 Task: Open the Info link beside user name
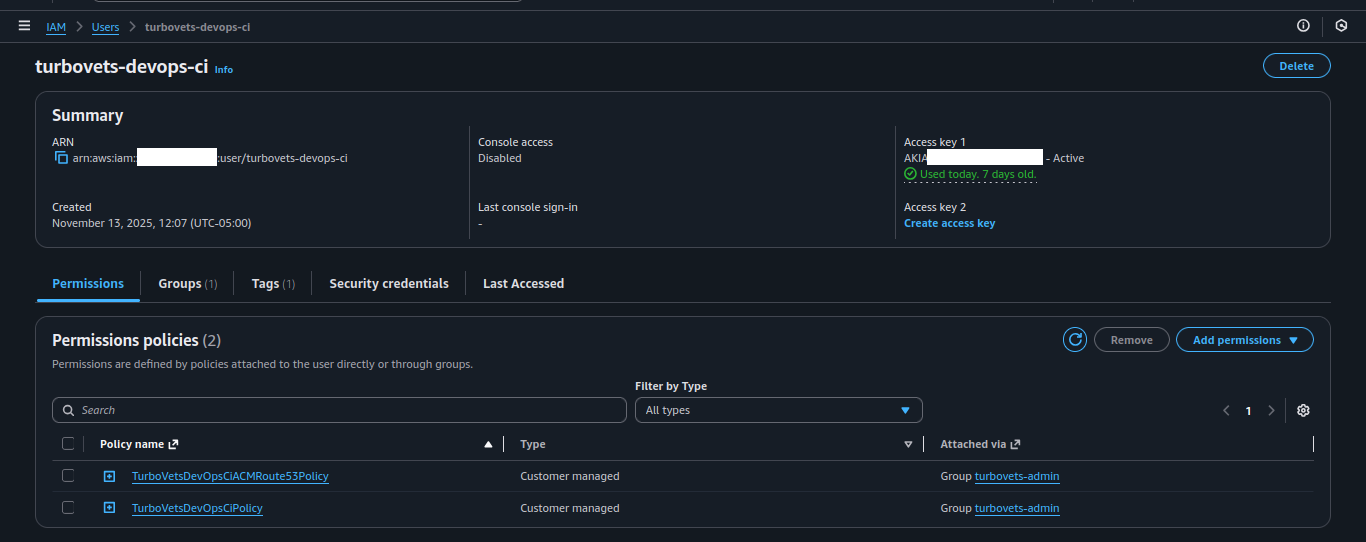tap(224, 70)
